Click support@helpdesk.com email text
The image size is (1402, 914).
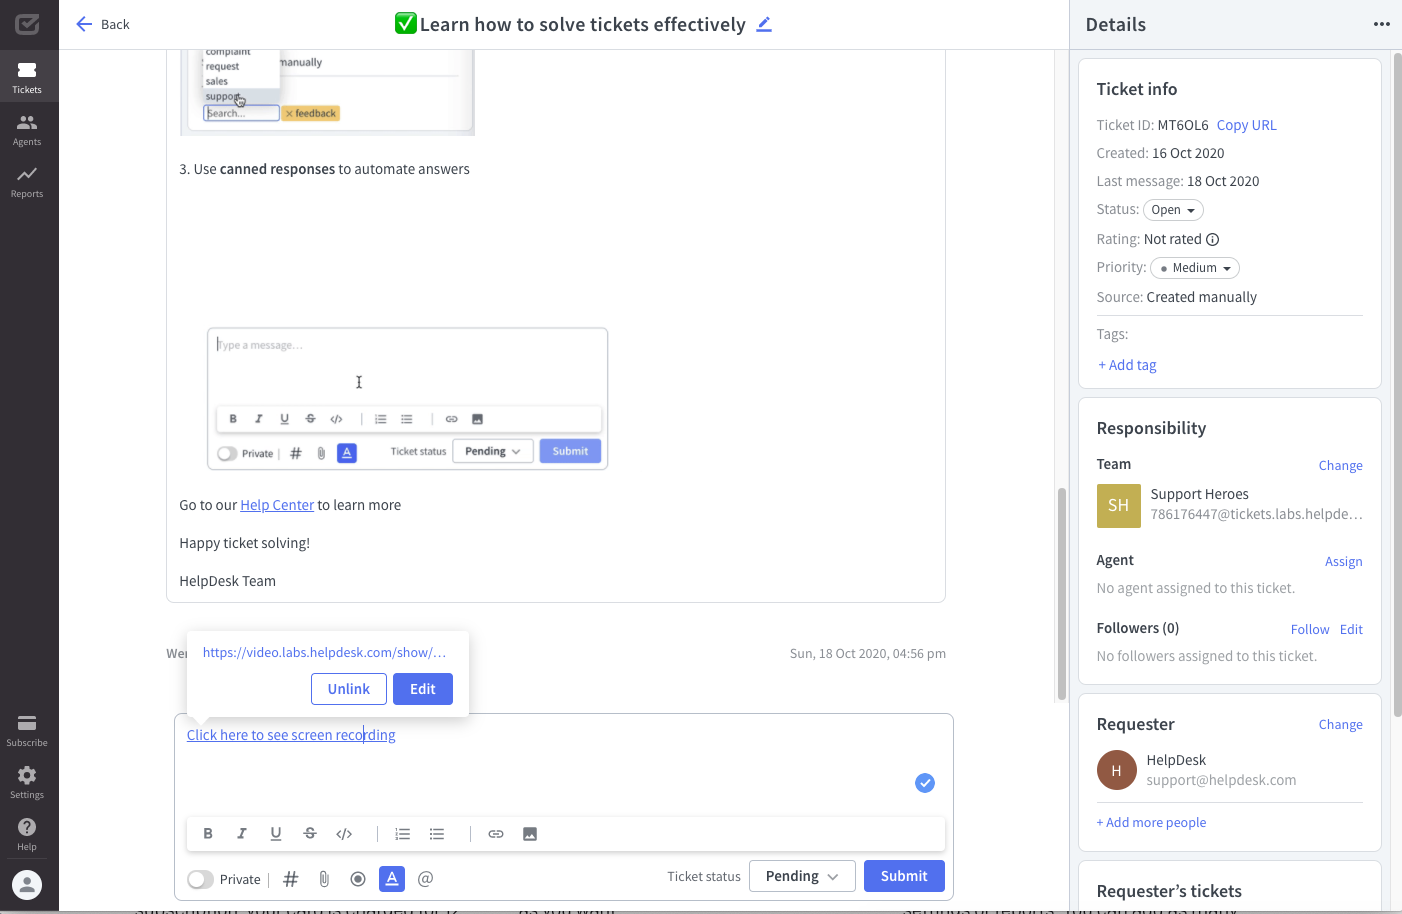point(1221,780)
